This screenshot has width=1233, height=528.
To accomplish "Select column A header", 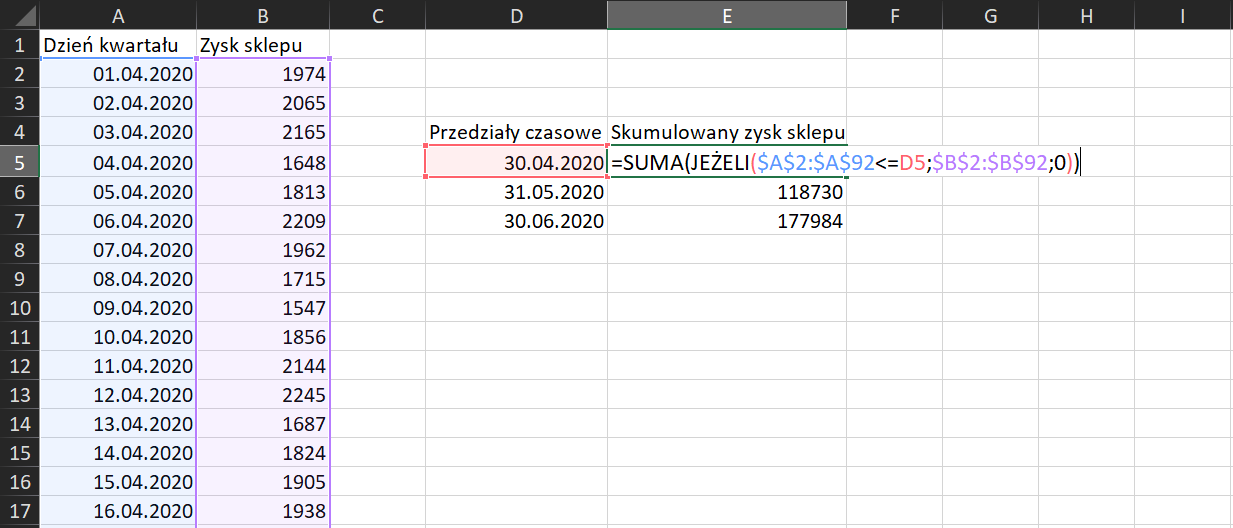I will pyautogui.click(x=118, y=15).
